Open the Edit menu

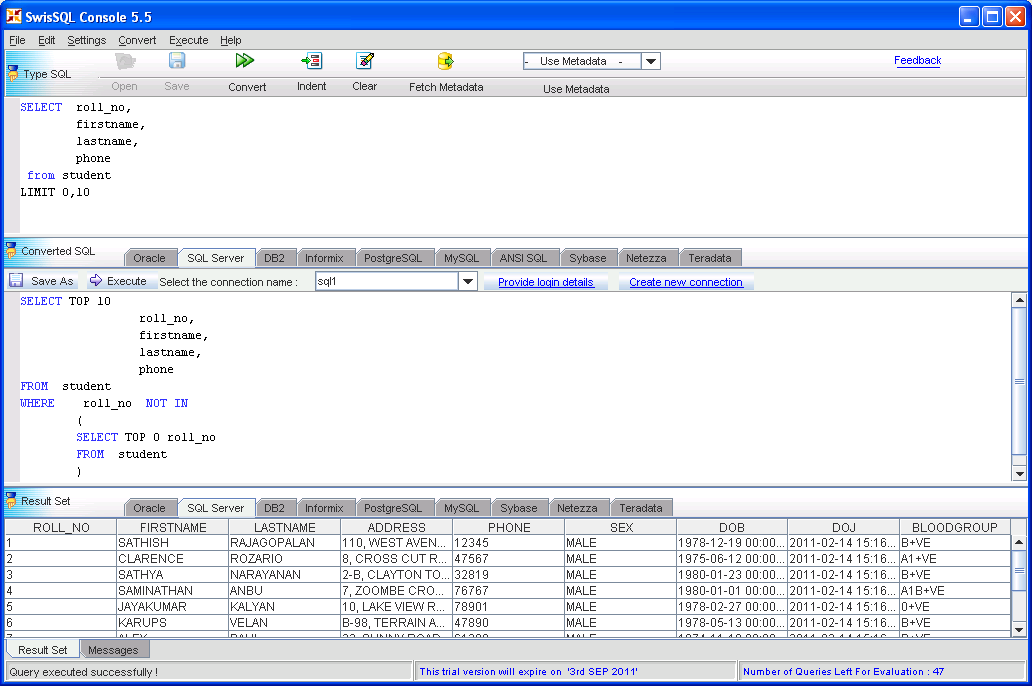pos(46,40)
